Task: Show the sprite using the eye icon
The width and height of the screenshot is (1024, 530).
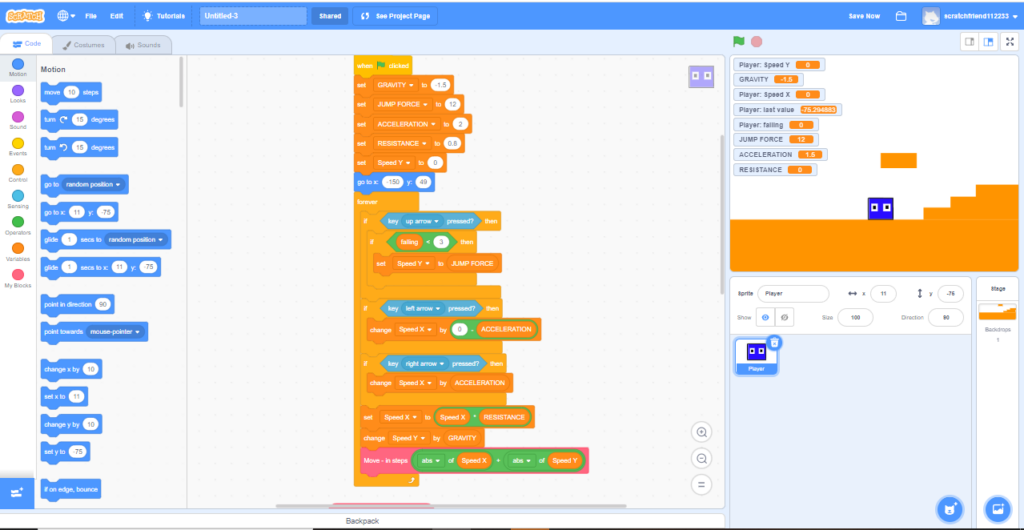Action: click(x=765, y=317)
